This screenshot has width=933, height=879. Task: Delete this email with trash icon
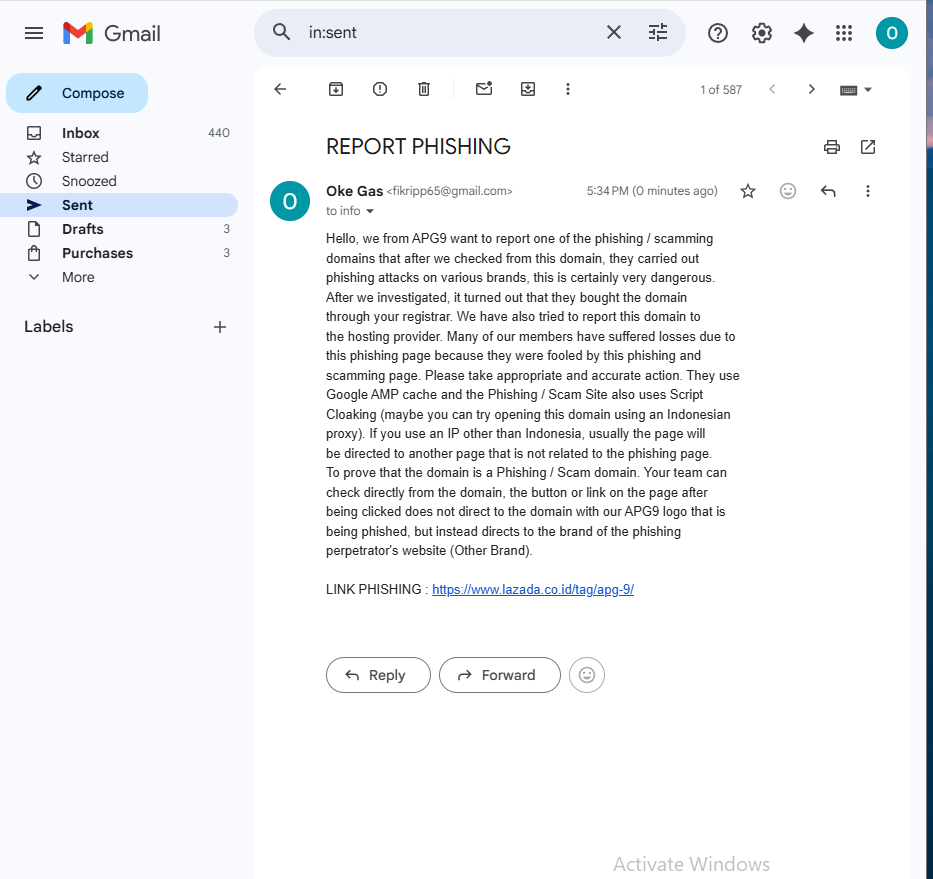(x=424, y=89)
